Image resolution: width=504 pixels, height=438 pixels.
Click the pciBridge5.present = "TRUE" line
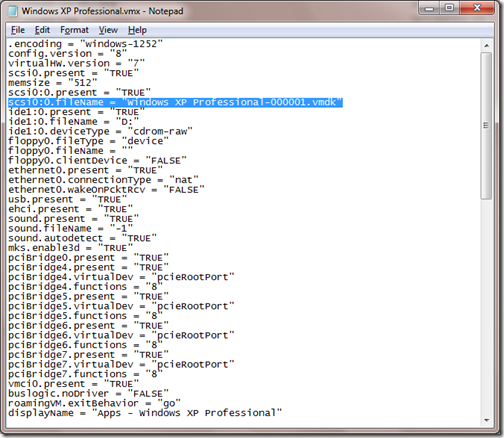(88, 297)
